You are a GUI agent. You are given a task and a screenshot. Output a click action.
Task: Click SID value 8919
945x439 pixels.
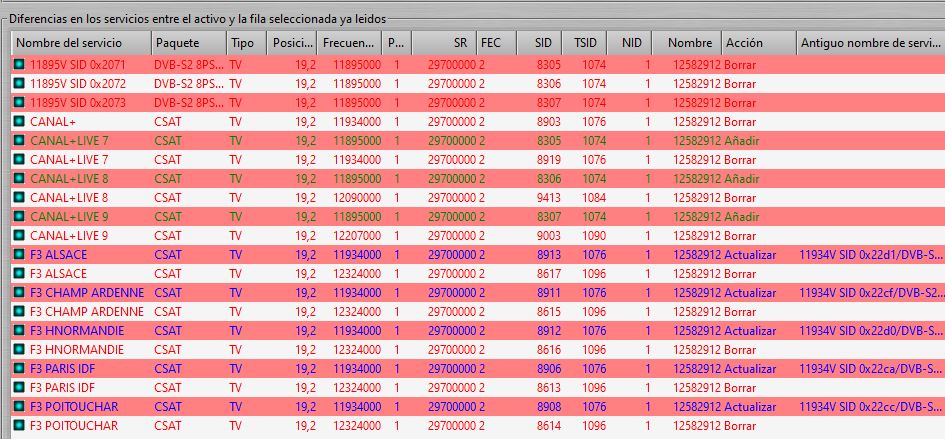coord(548,159)
